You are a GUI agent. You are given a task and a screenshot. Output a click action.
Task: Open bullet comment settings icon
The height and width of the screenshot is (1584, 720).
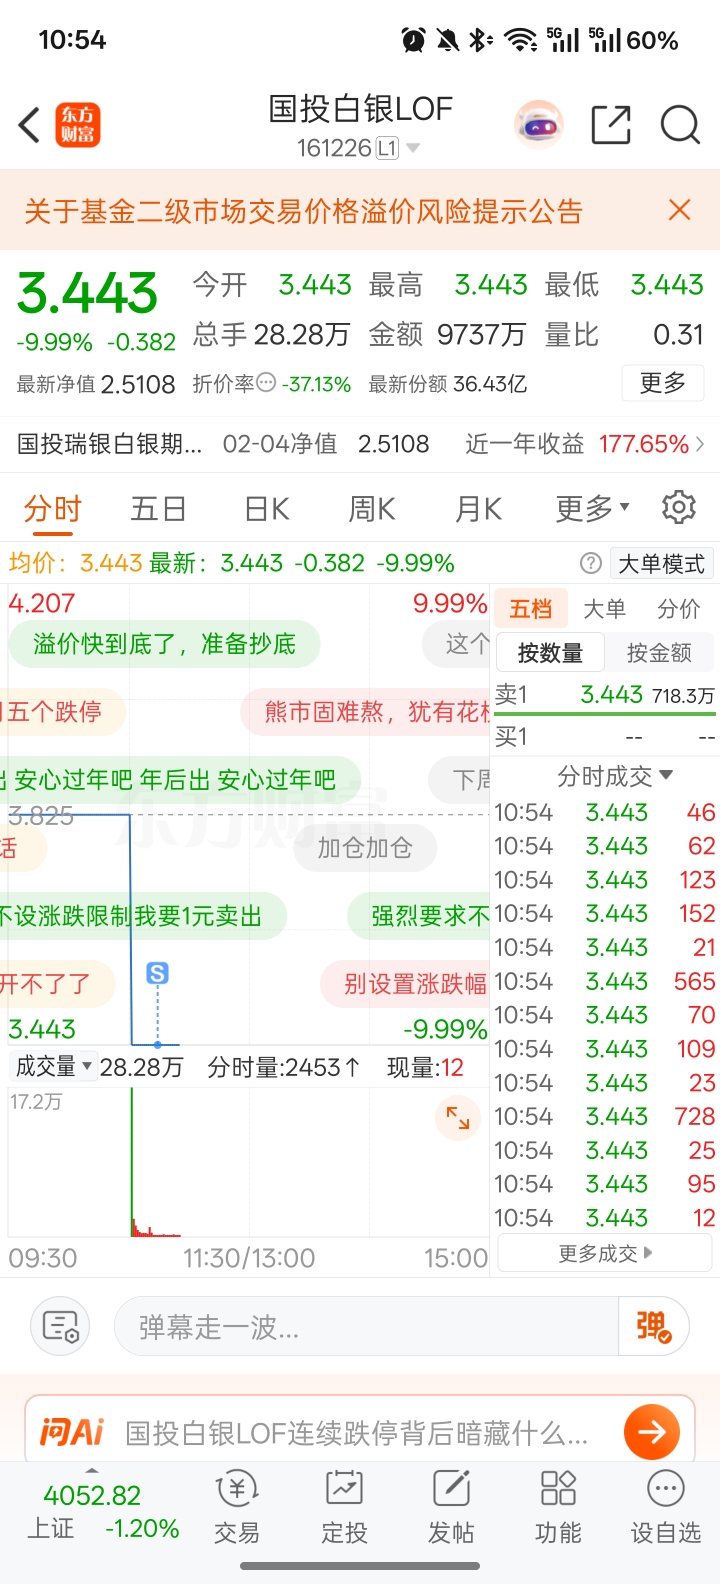61,1327
